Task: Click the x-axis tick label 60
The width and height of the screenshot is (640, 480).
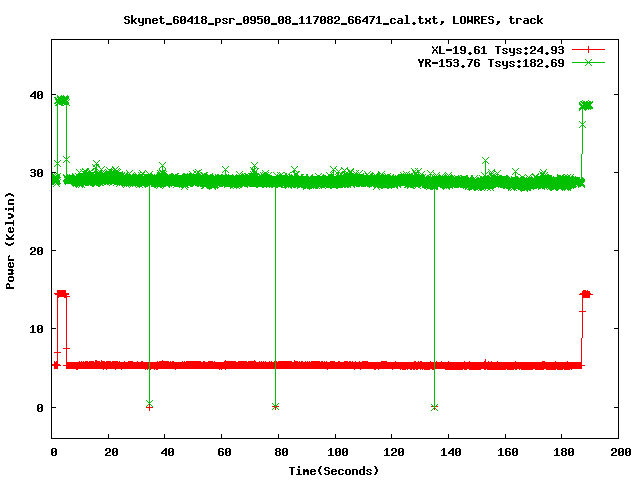Action: (x=224, y=452)
